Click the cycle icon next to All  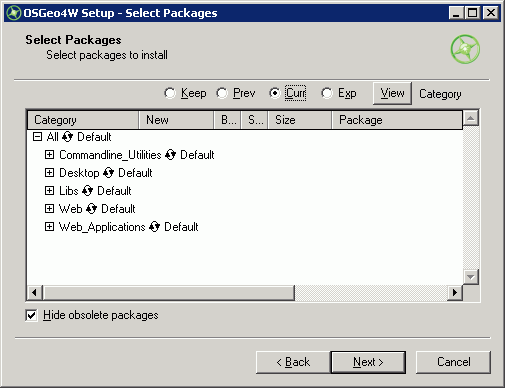pos(68,137)
